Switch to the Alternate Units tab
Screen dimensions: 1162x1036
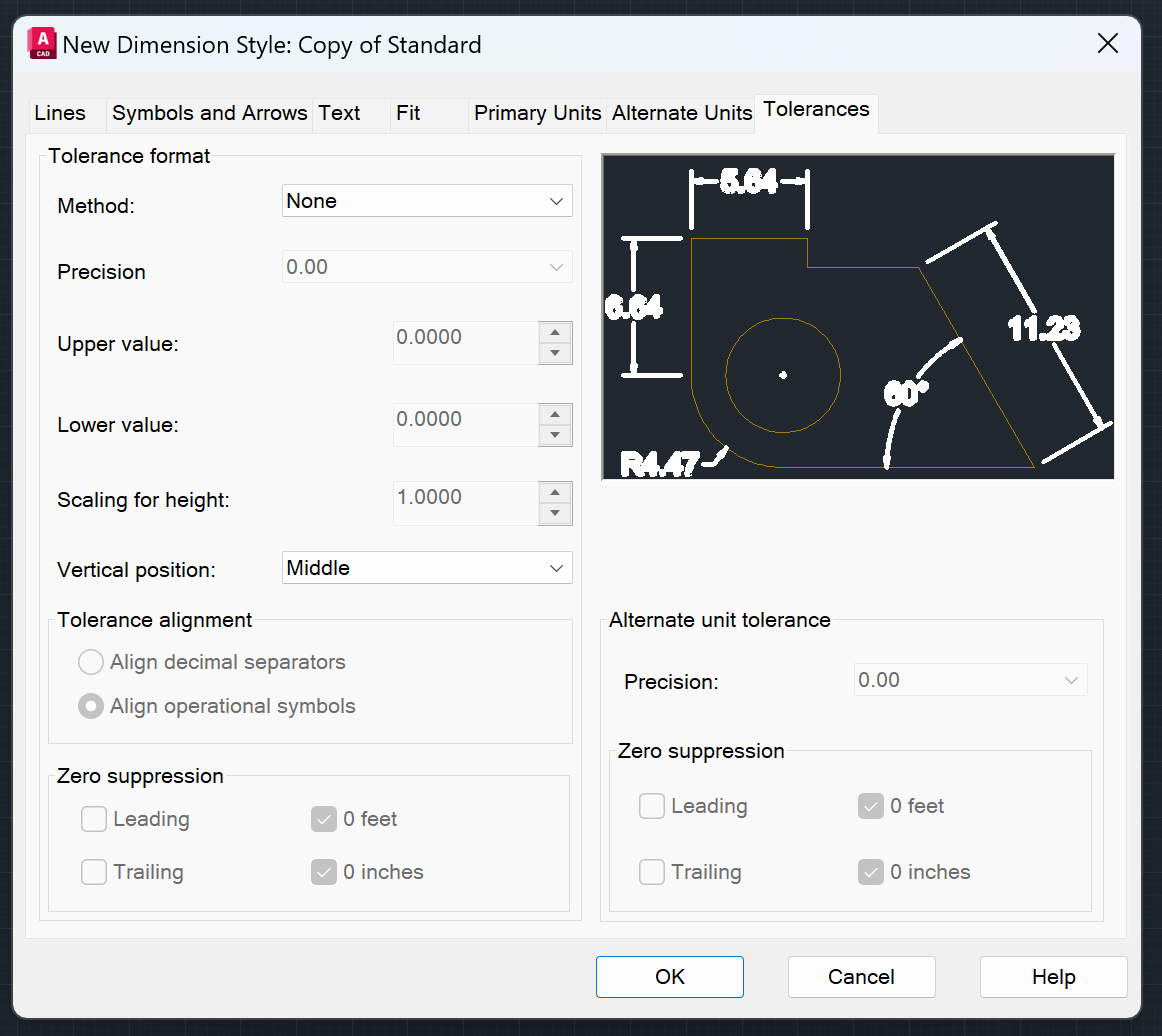(x=681, y=113)
